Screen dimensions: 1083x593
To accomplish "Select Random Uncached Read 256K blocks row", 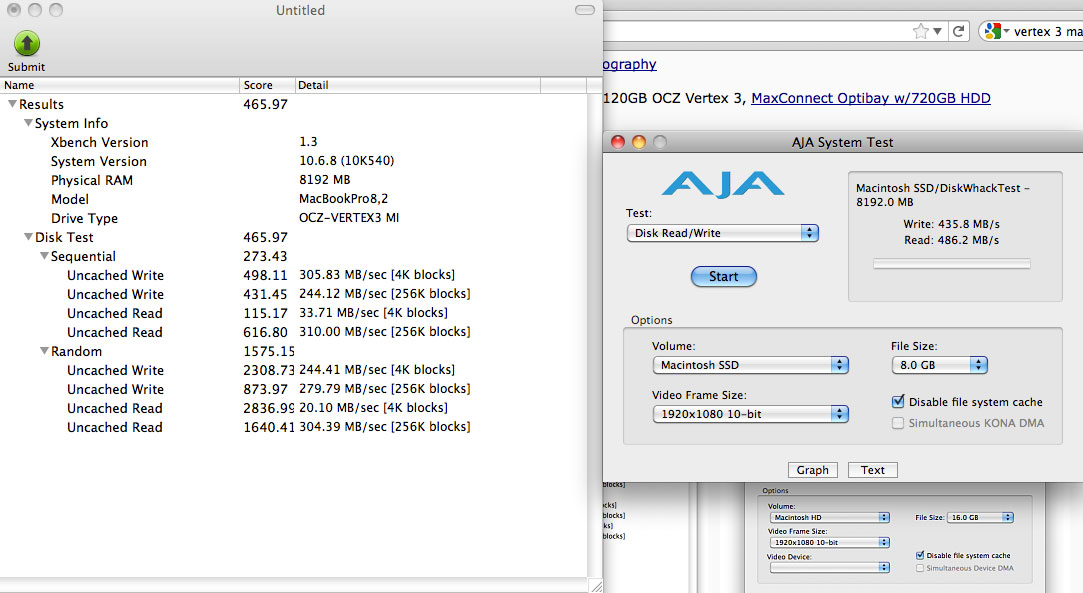I will tap(294, 427).
